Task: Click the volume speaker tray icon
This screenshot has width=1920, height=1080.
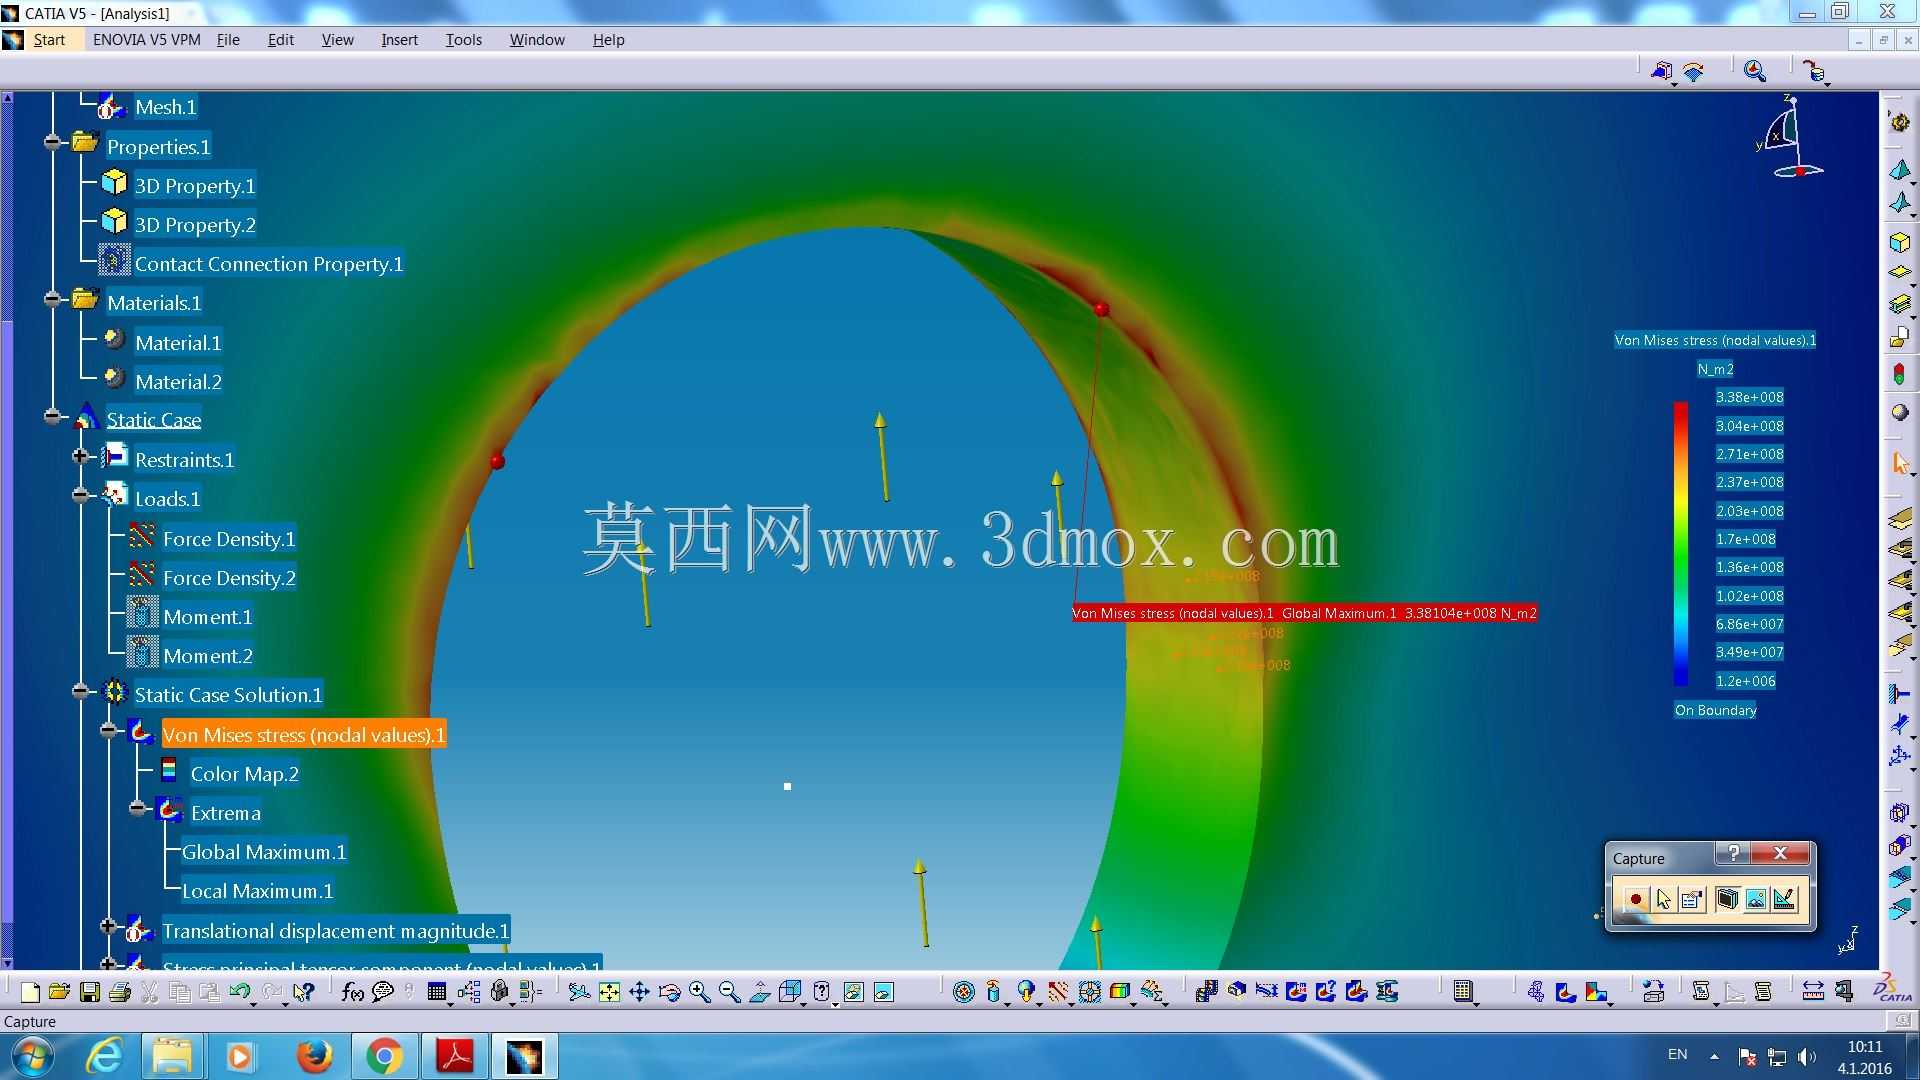Action: (1806, 1057)
